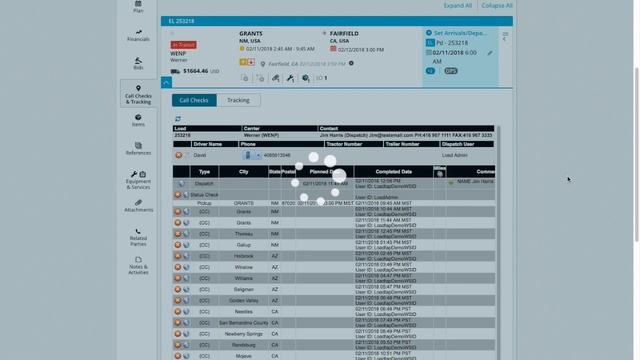Open Call Checks & Tracking in sidebar
The height and width of the screenshot is (360, 640).
click(x=138, y=94)
